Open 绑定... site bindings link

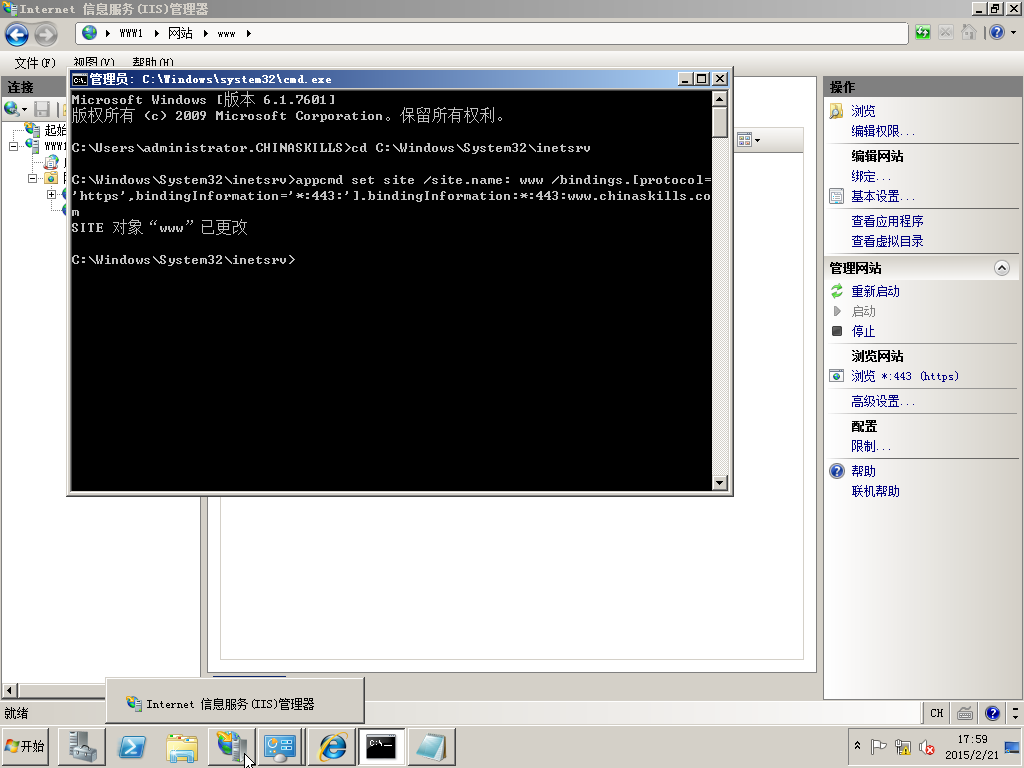tap(871, 176)
